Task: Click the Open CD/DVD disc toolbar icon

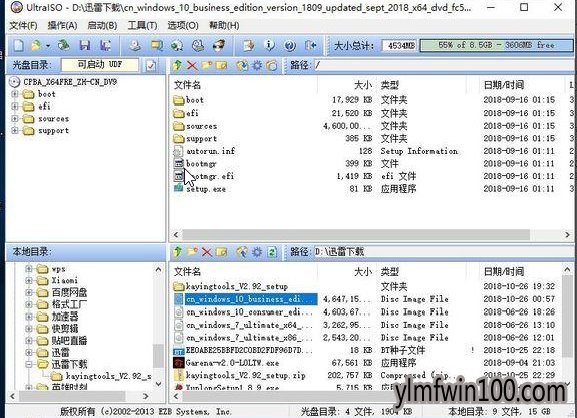Action: pyautogui.click(x=63, y=46)
